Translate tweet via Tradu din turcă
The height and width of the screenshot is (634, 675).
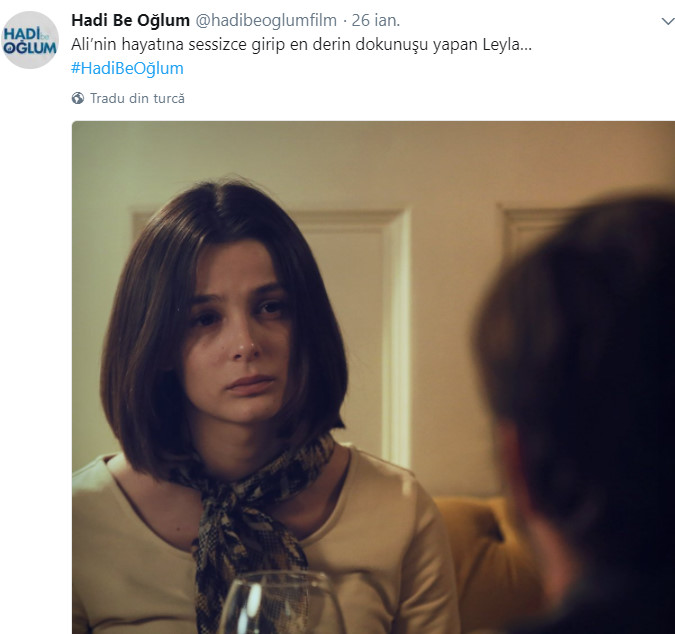pos(137,98)
